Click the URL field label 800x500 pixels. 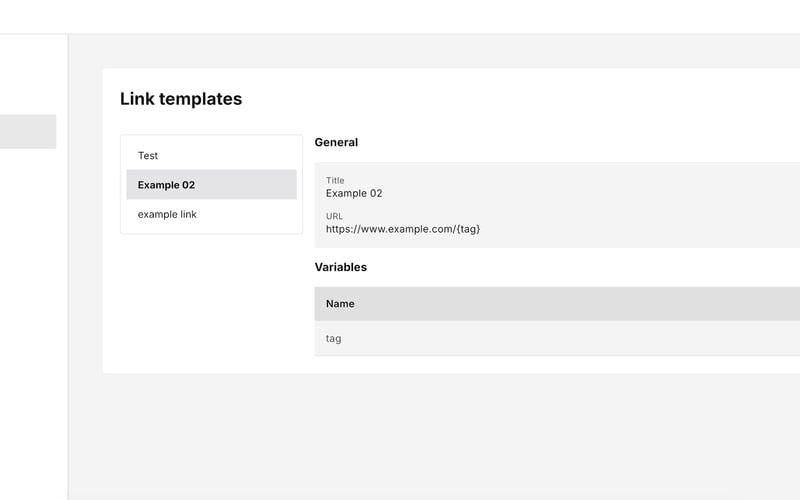[x=334, y=216]
